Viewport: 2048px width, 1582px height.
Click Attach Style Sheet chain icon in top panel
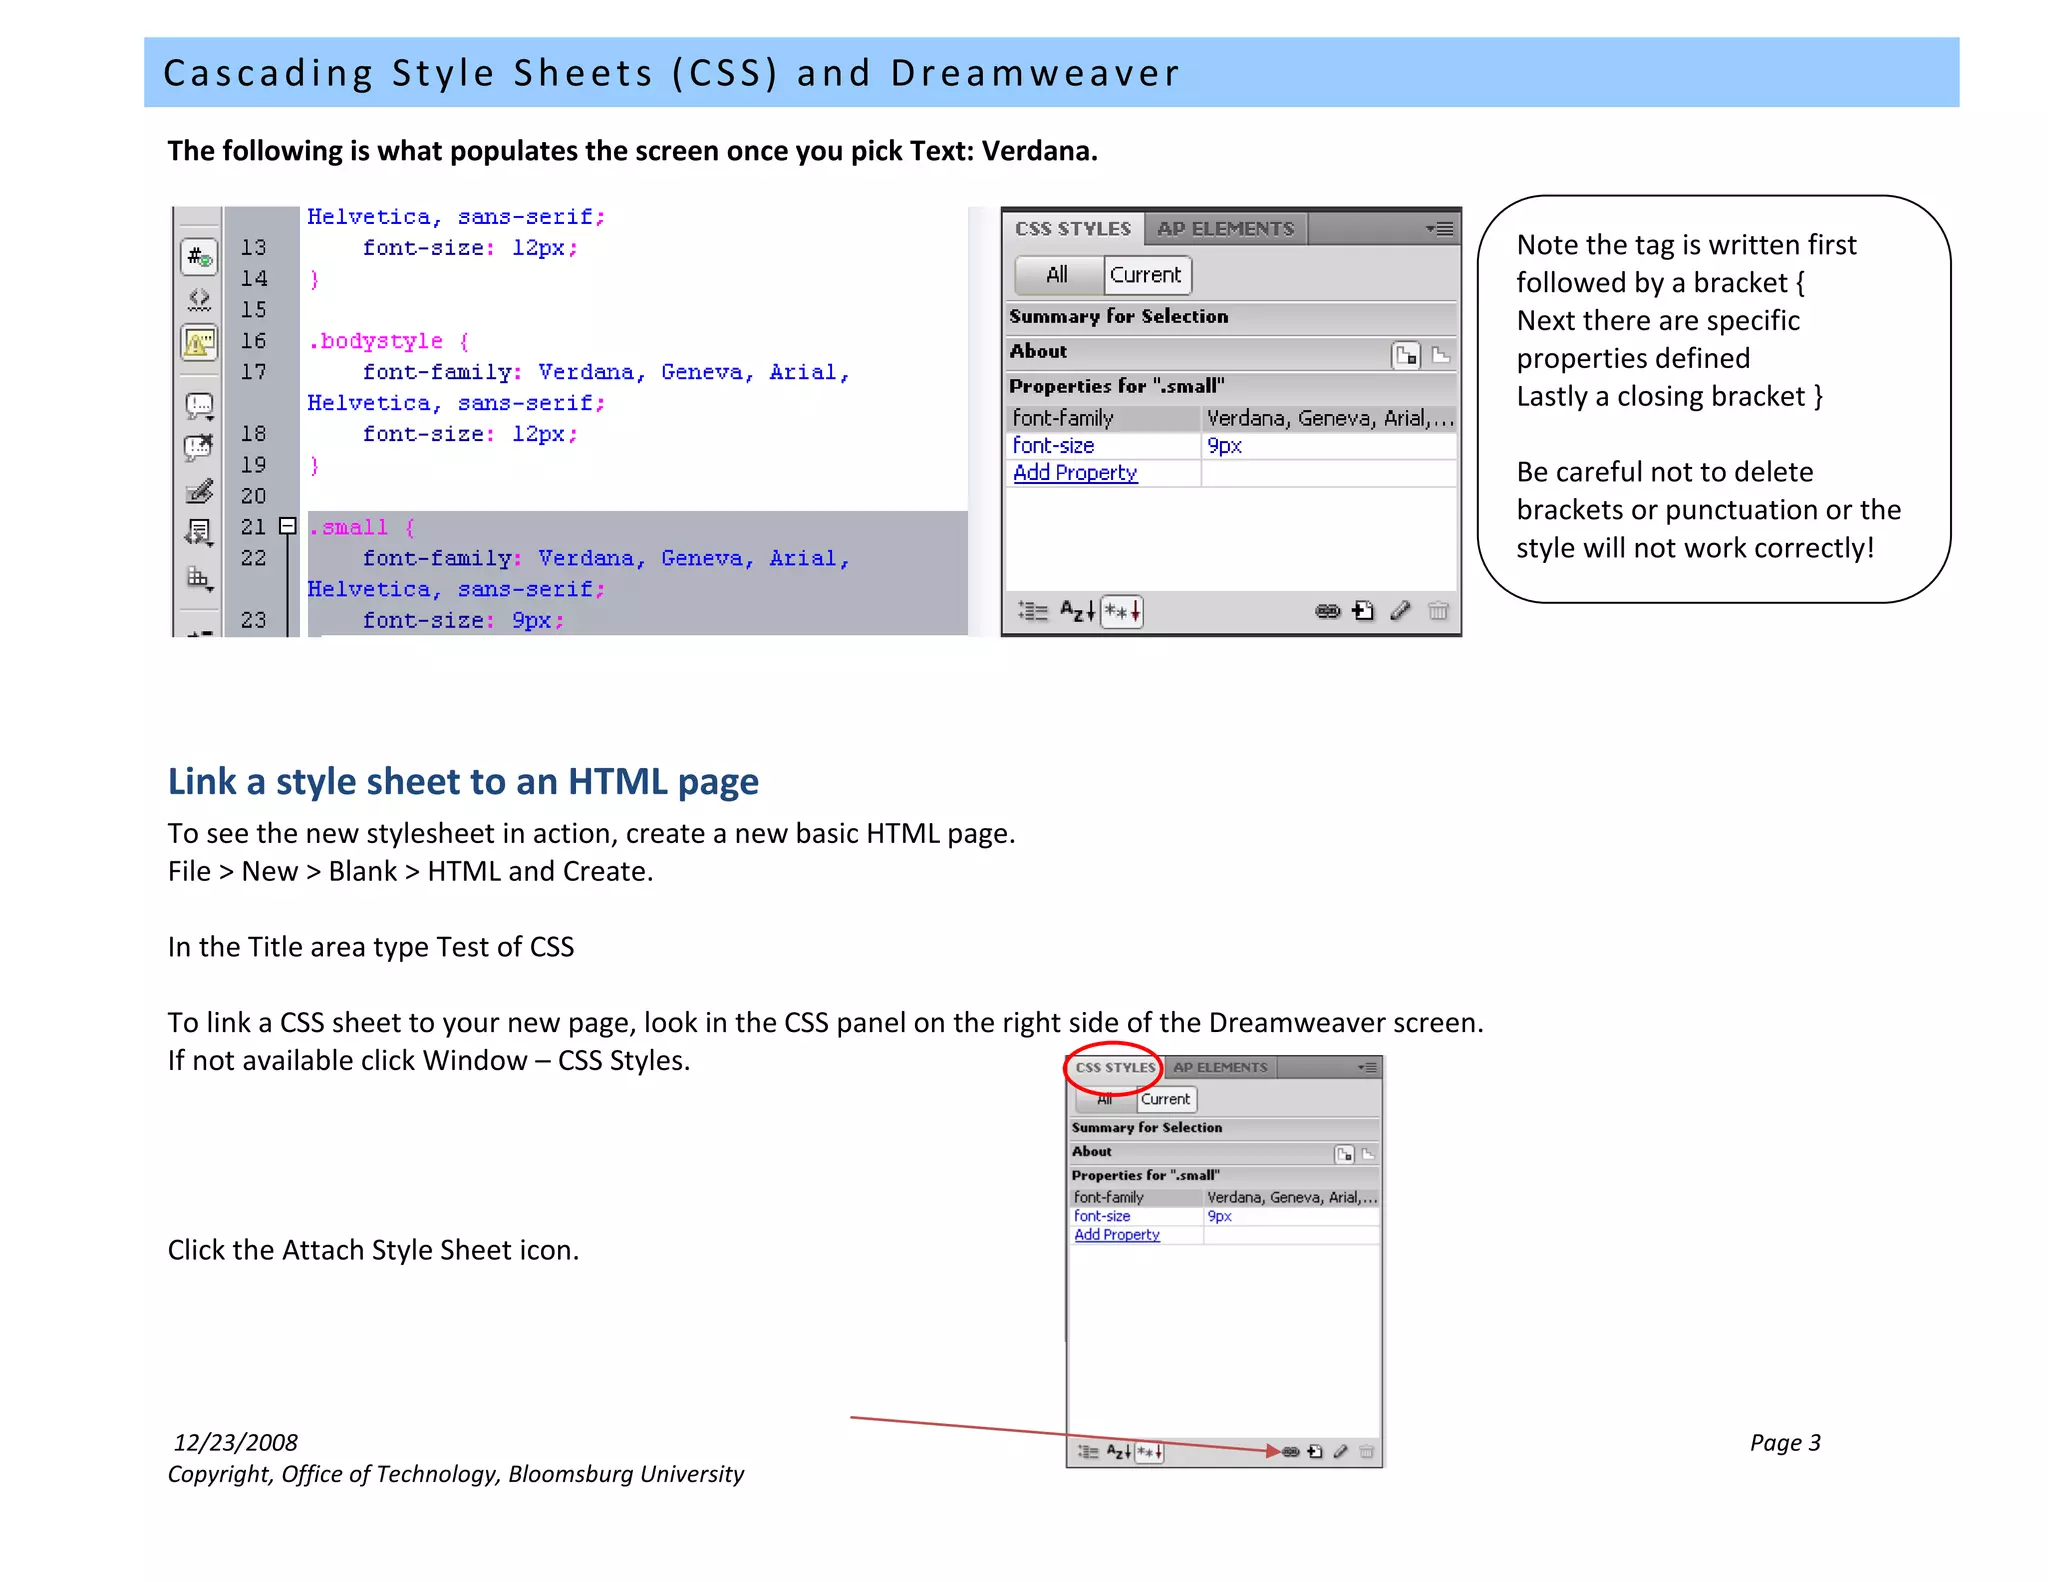tap(1327, 611)
